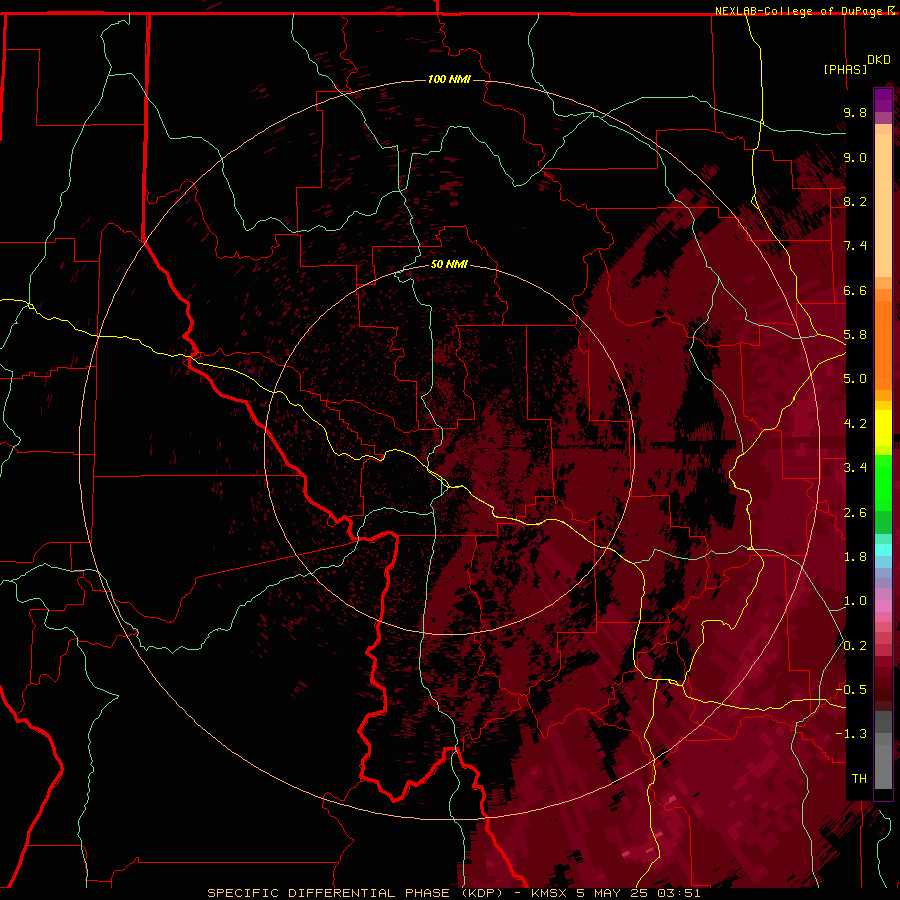This screenshot has height=900, width=900.
Task: Click the 5.8 scale value
Action: coord(855,335)
